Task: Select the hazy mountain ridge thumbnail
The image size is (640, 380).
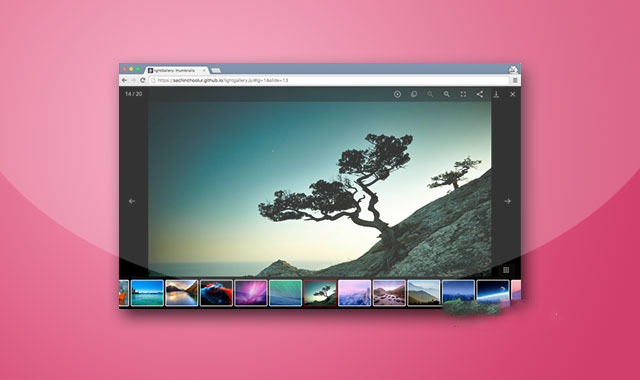Action: click(x=424, y=293)
